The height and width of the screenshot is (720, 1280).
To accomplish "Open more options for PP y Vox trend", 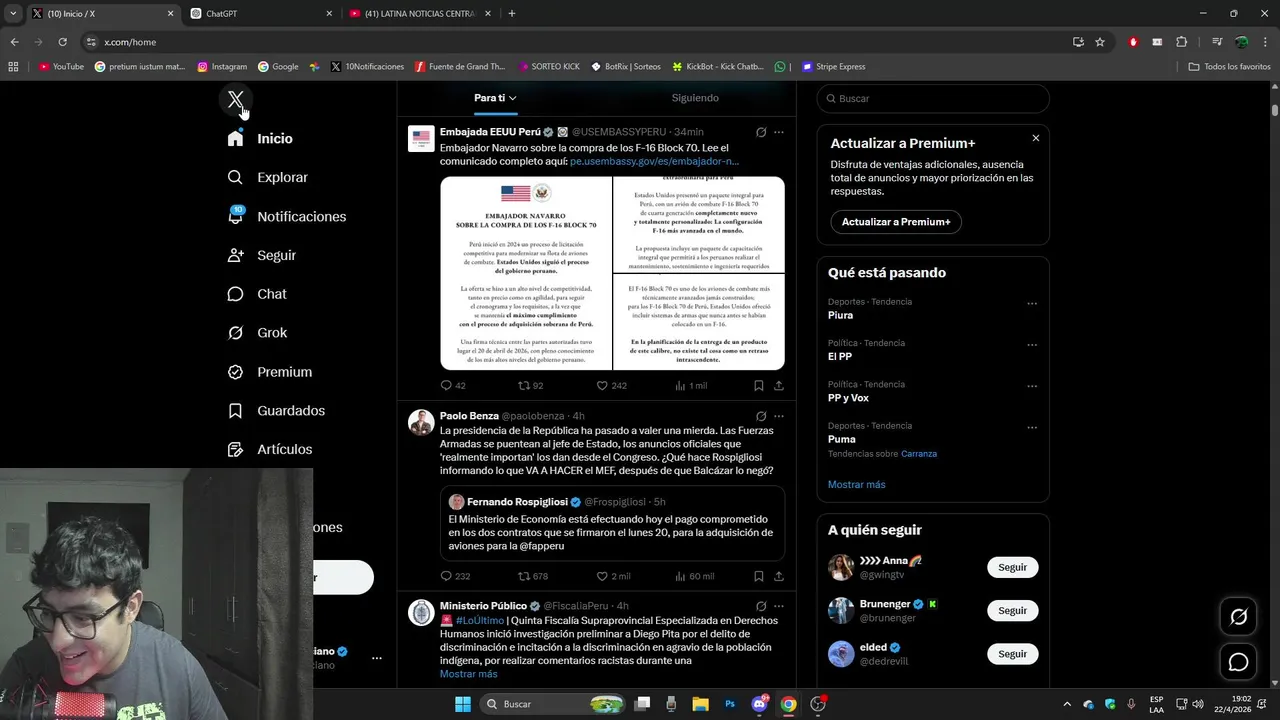I will click(x=1032, y=386).
